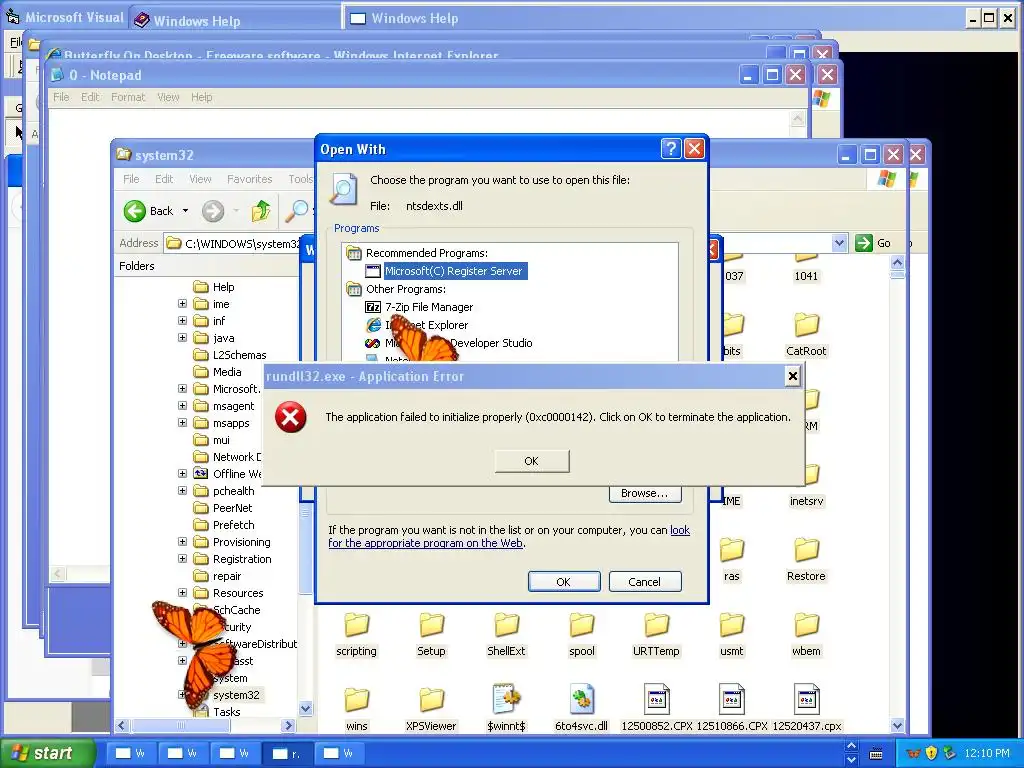Click the Setup folder icon

pos(432,625)
